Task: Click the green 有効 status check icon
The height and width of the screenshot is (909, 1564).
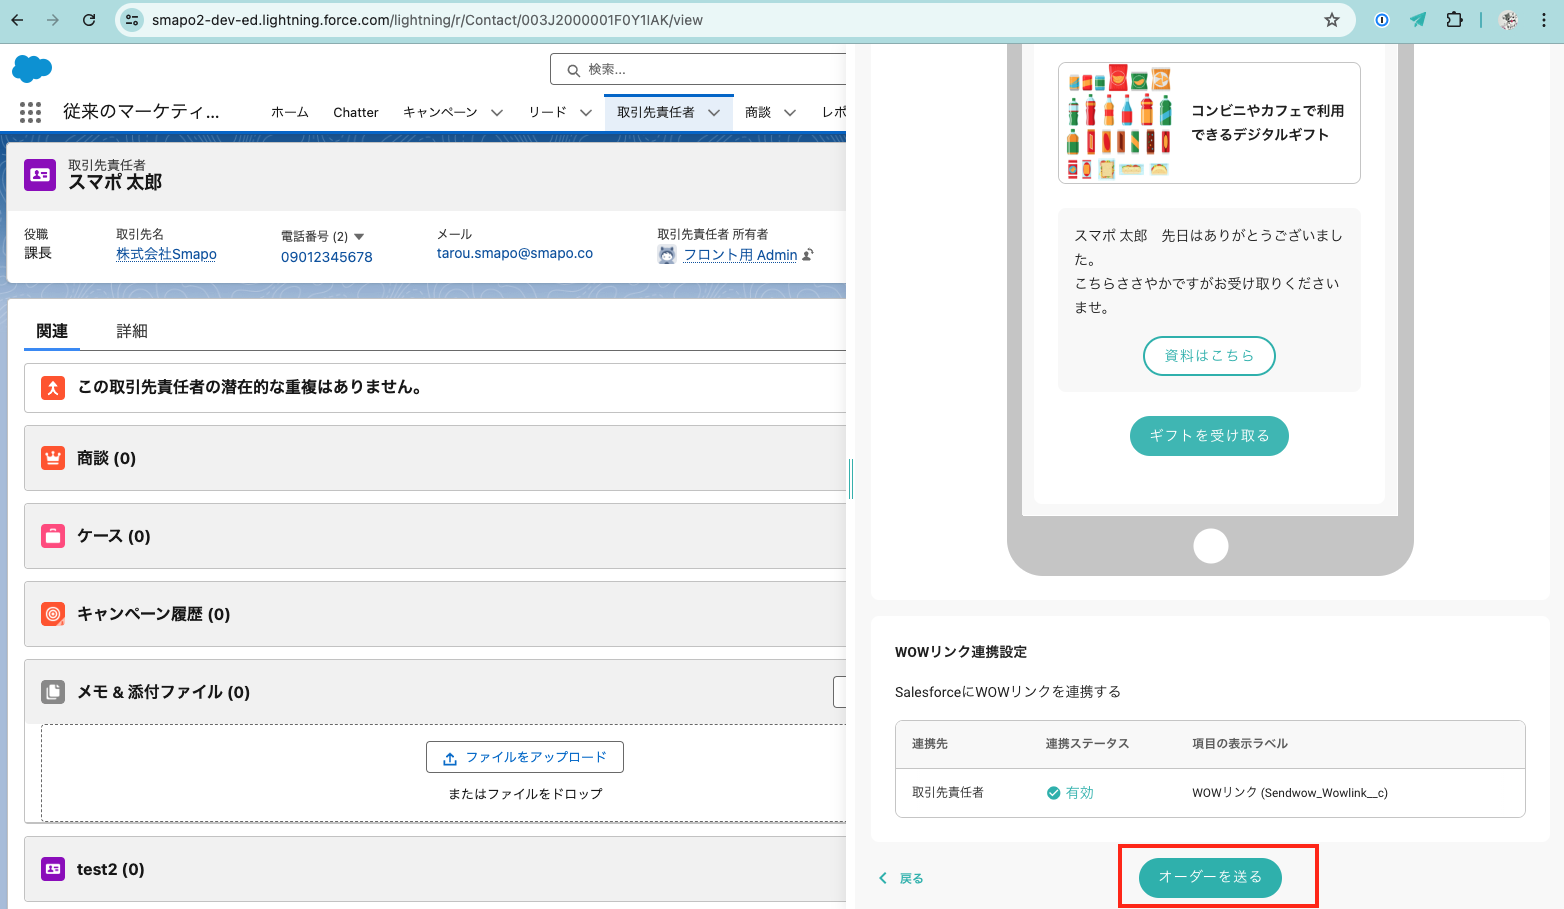Action: [1053, 793]
